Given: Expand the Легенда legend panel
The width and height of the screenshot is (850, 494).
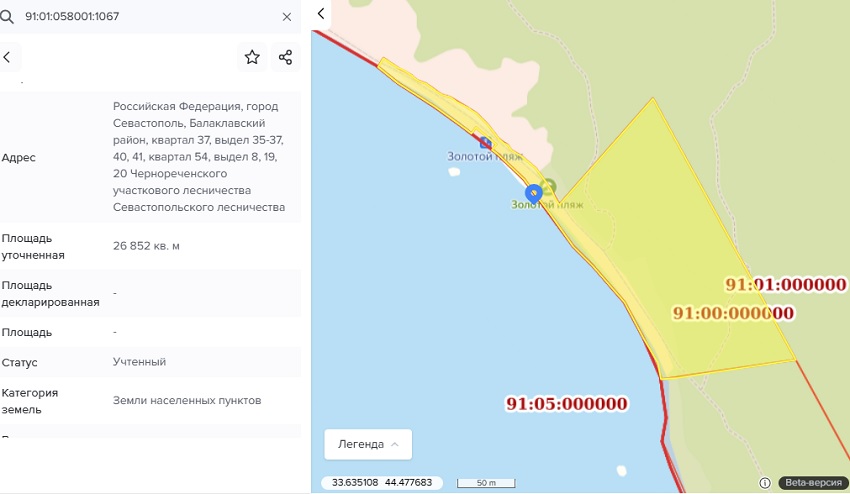Looking at the screenshot, I should pyautogui.click(x=368, y=444).
